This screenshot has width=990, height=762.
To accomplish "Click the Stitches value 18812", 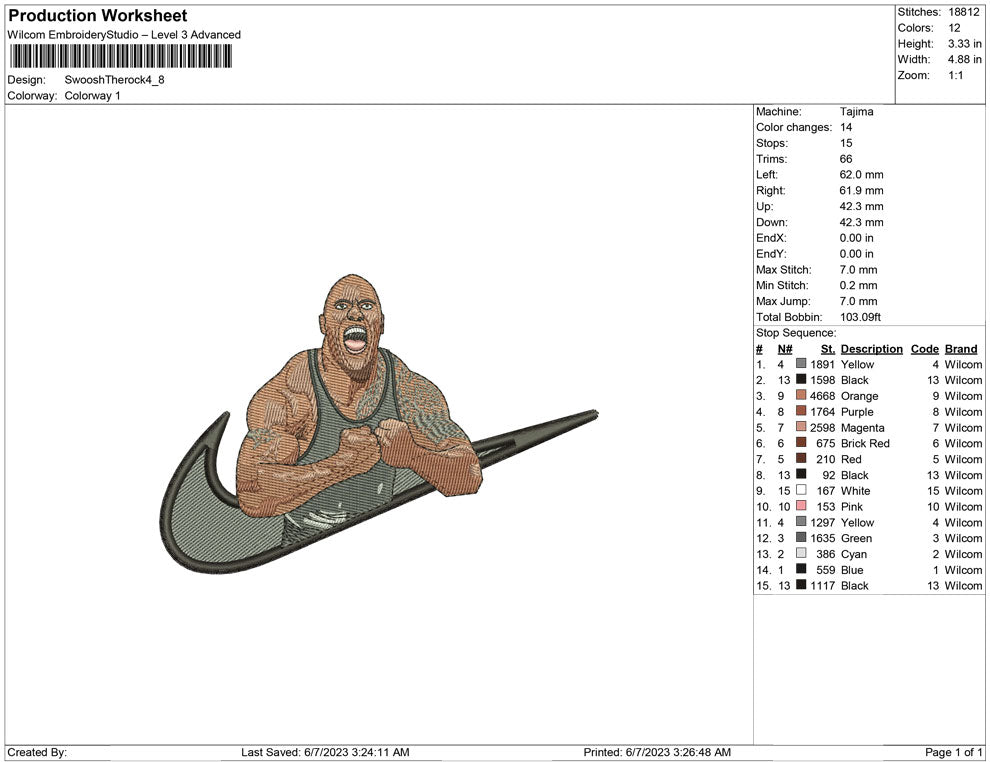I will [963, 12].
